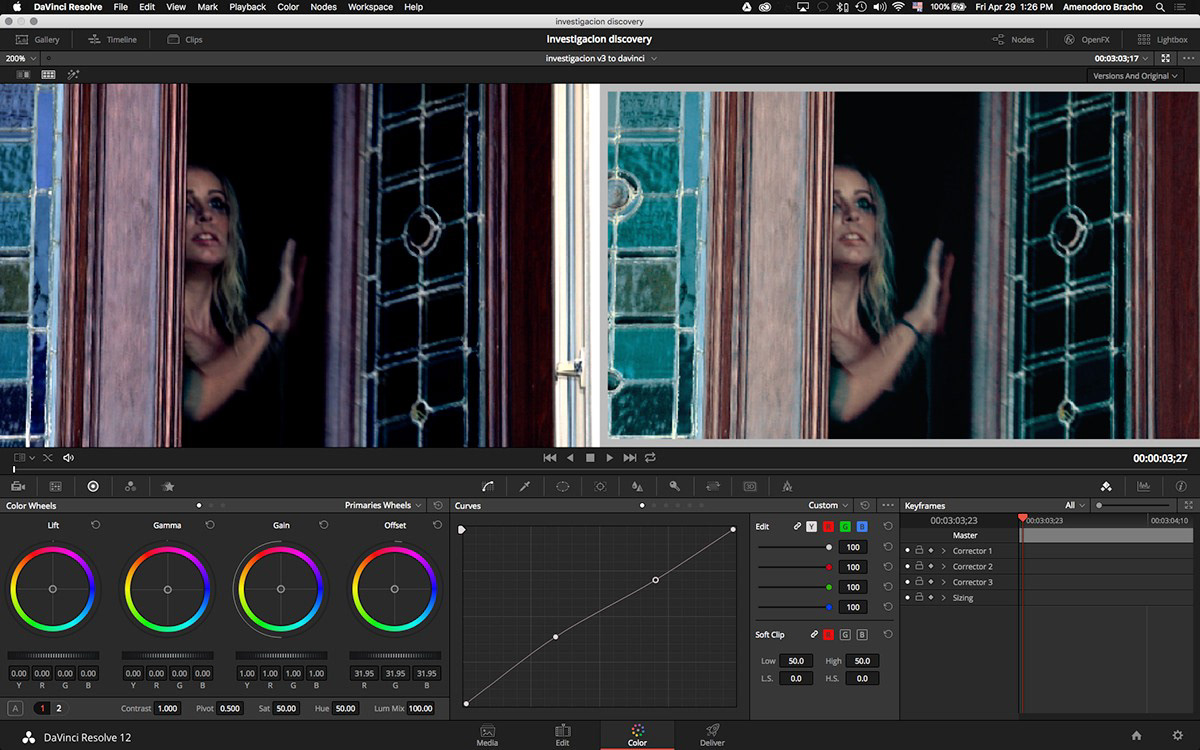
Task: Open the Playback menu
Action: 247,7
